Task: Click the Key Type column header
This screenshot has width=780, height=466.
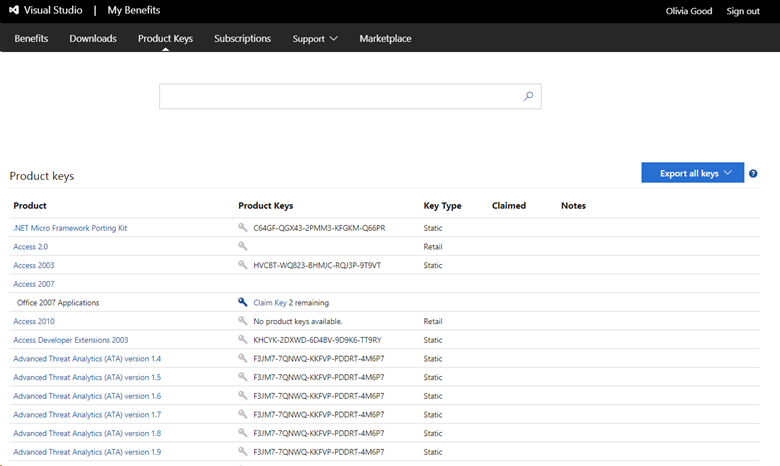Action: [x=442, y=205]
